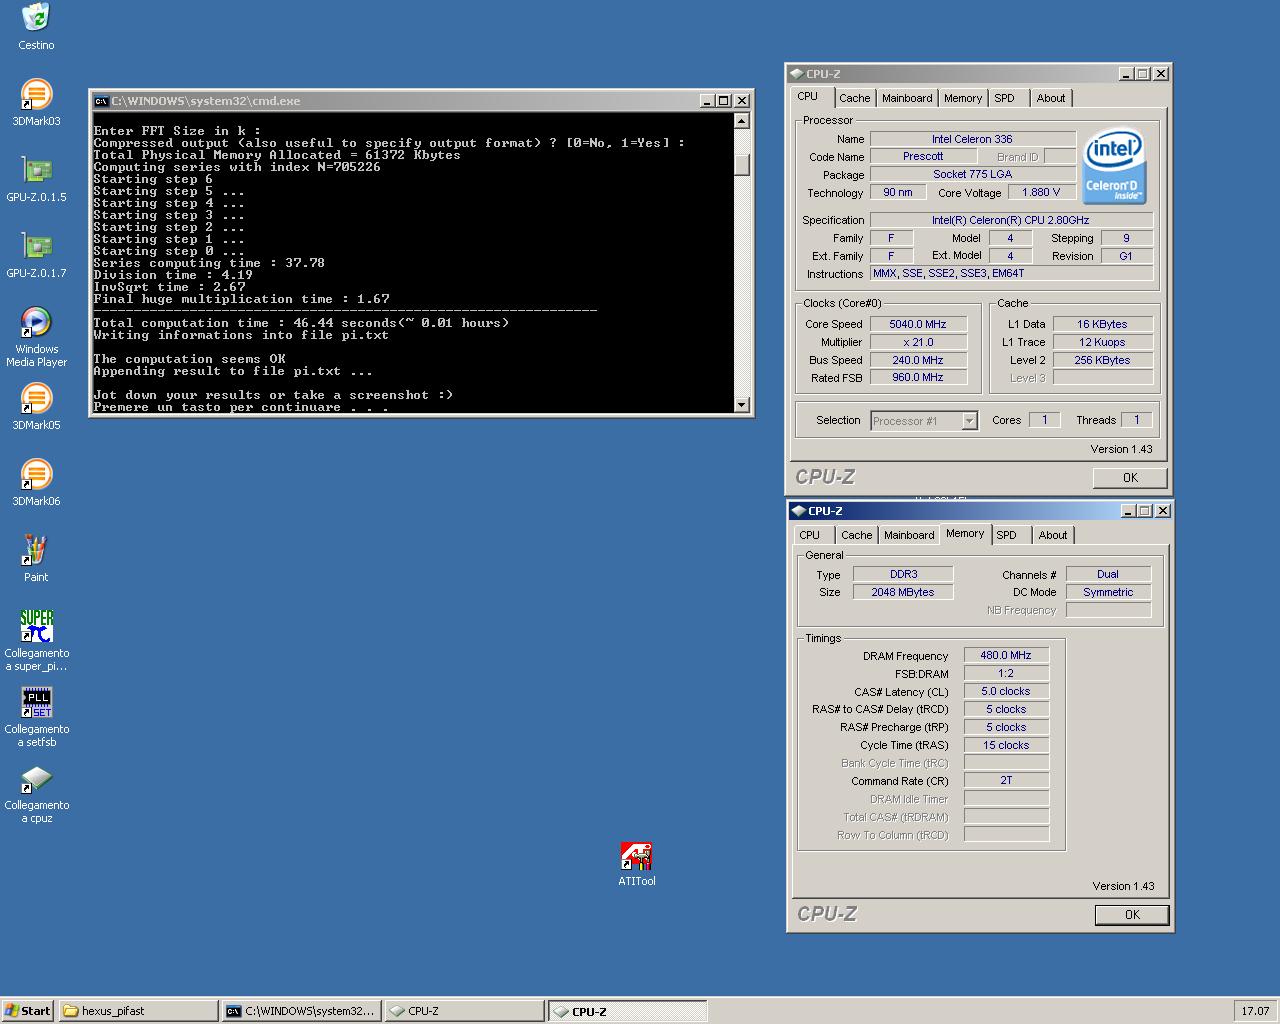Click the Multiplier x 21.0 field
Viewport: 1280px width, 1024px height.
918,342
